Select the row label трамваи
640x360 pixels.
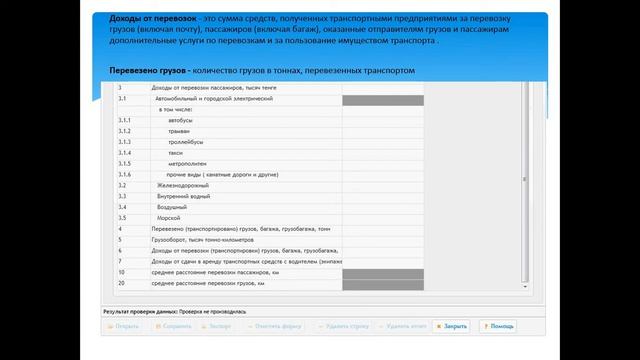(x=179, y=131)
